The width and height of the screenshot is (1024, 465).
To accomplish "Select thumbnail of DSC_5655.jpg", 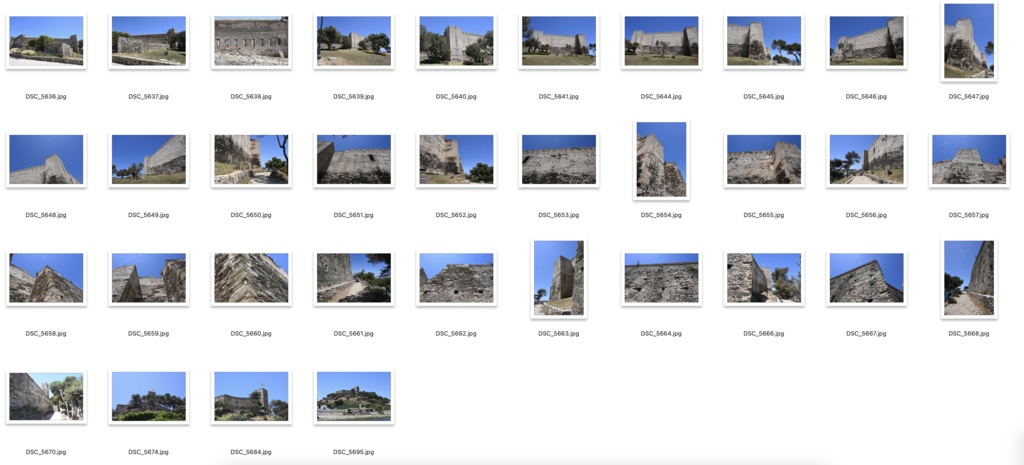I will [764, 159].
